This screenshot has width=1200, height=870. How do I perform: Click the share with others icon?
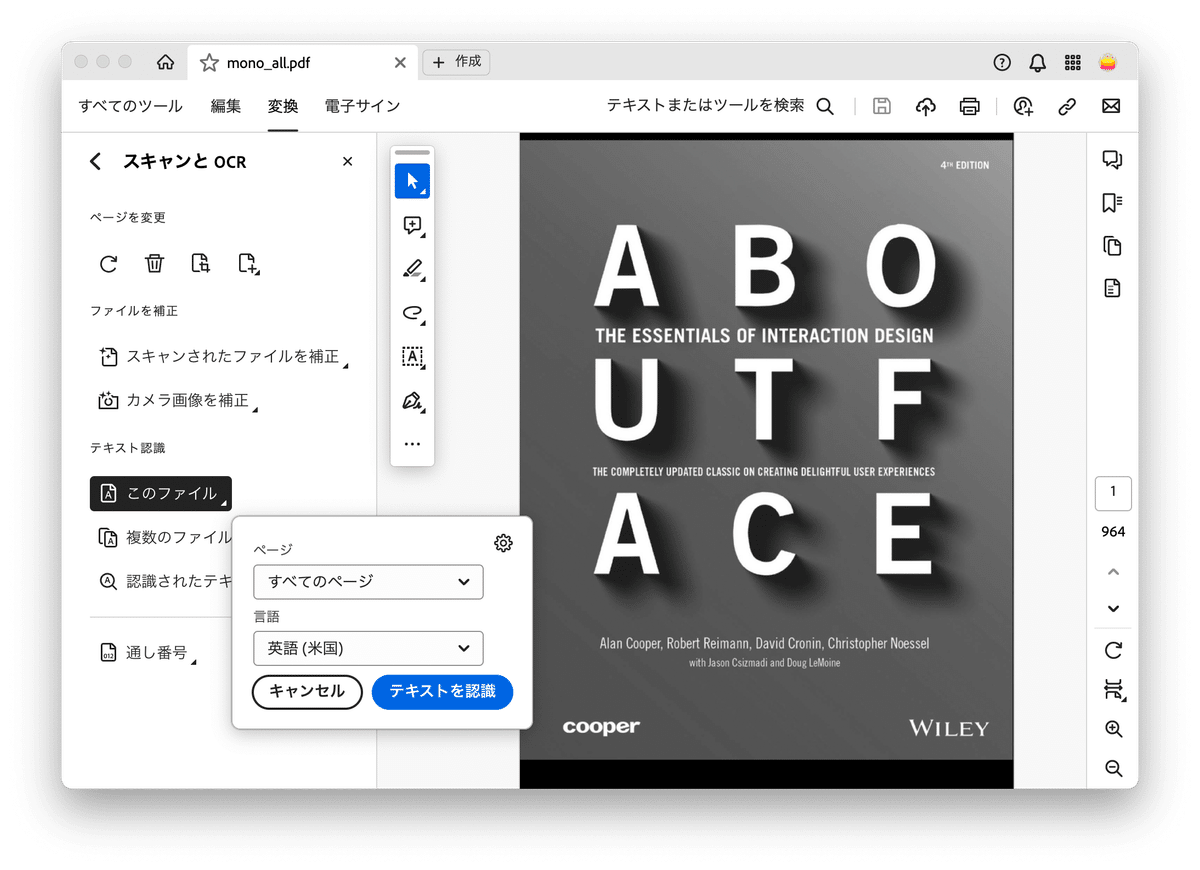pos(1023,106)
